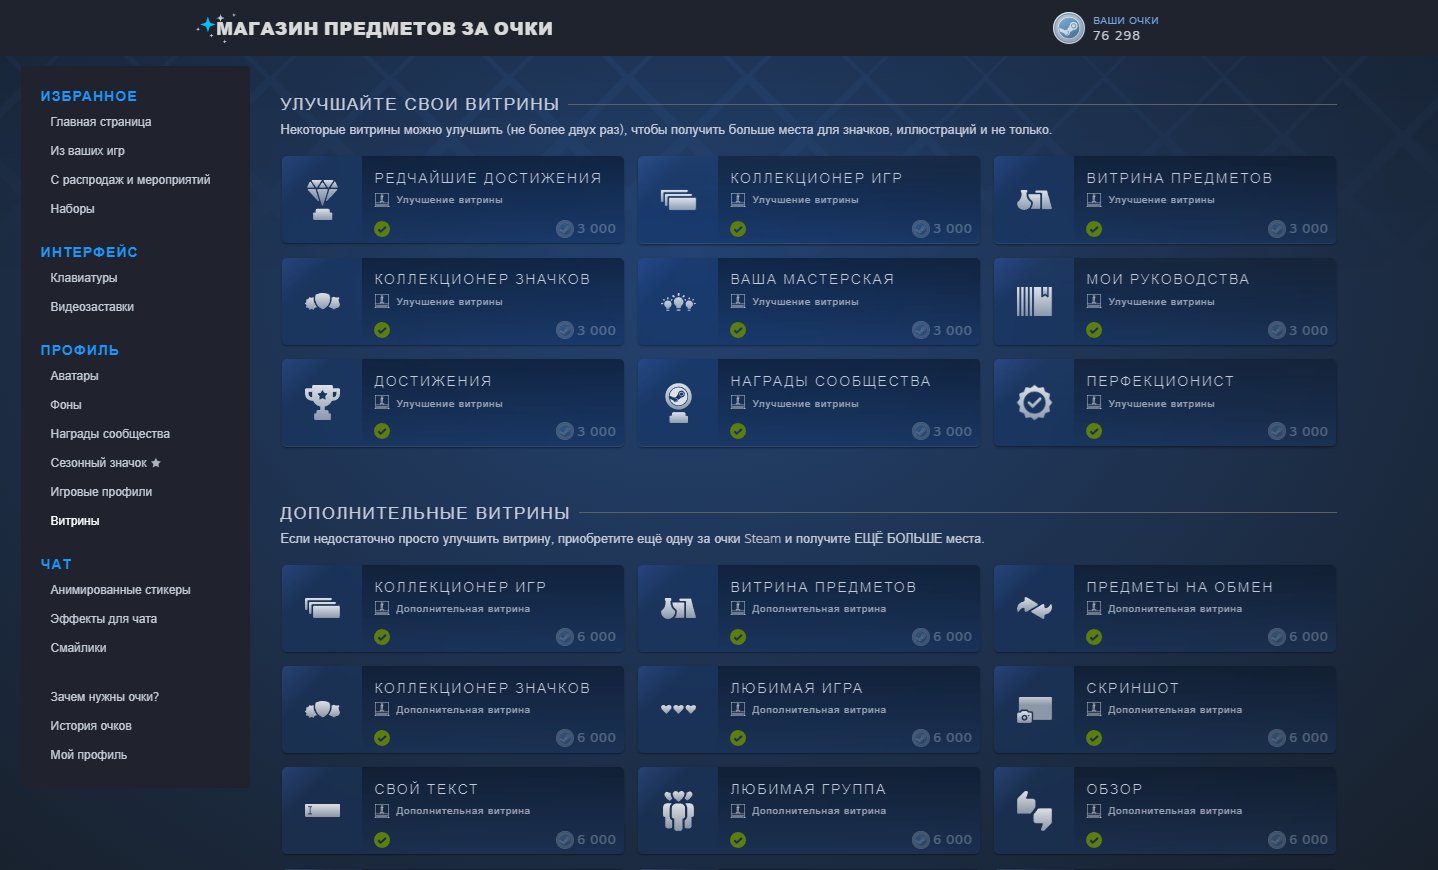This screenshot has width=1438, height=870.
Task: Click the thumbs icon for Обзор showcase
Action: [x=1034, y=810]
